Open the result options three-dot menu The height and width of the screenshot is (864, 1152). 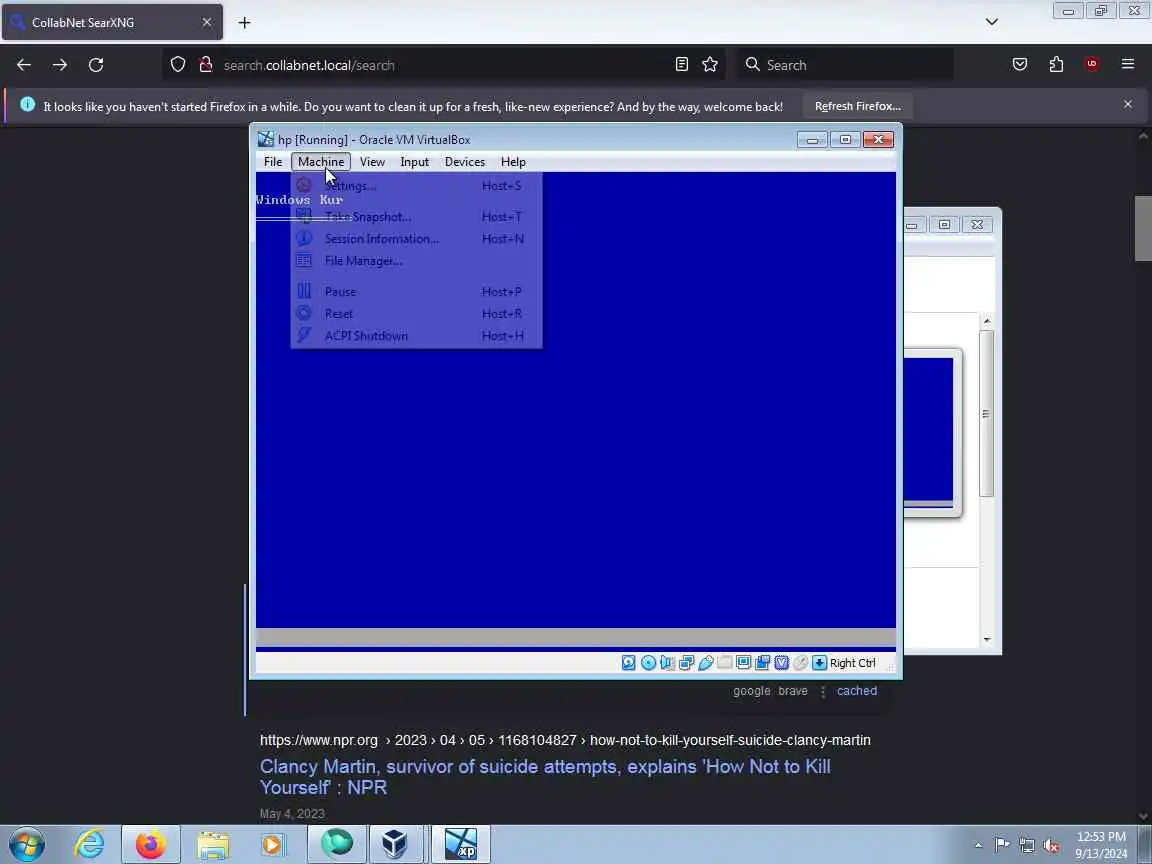pyautogui.click(x=823, y=691)
